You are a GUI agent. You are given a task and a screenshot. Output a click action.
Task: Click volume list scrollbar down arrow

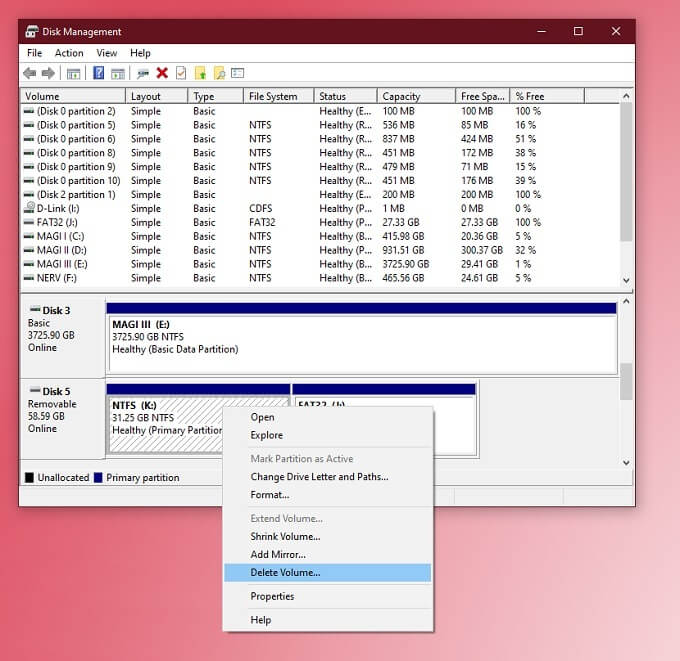pyautogui.click(x=626, y=282)
